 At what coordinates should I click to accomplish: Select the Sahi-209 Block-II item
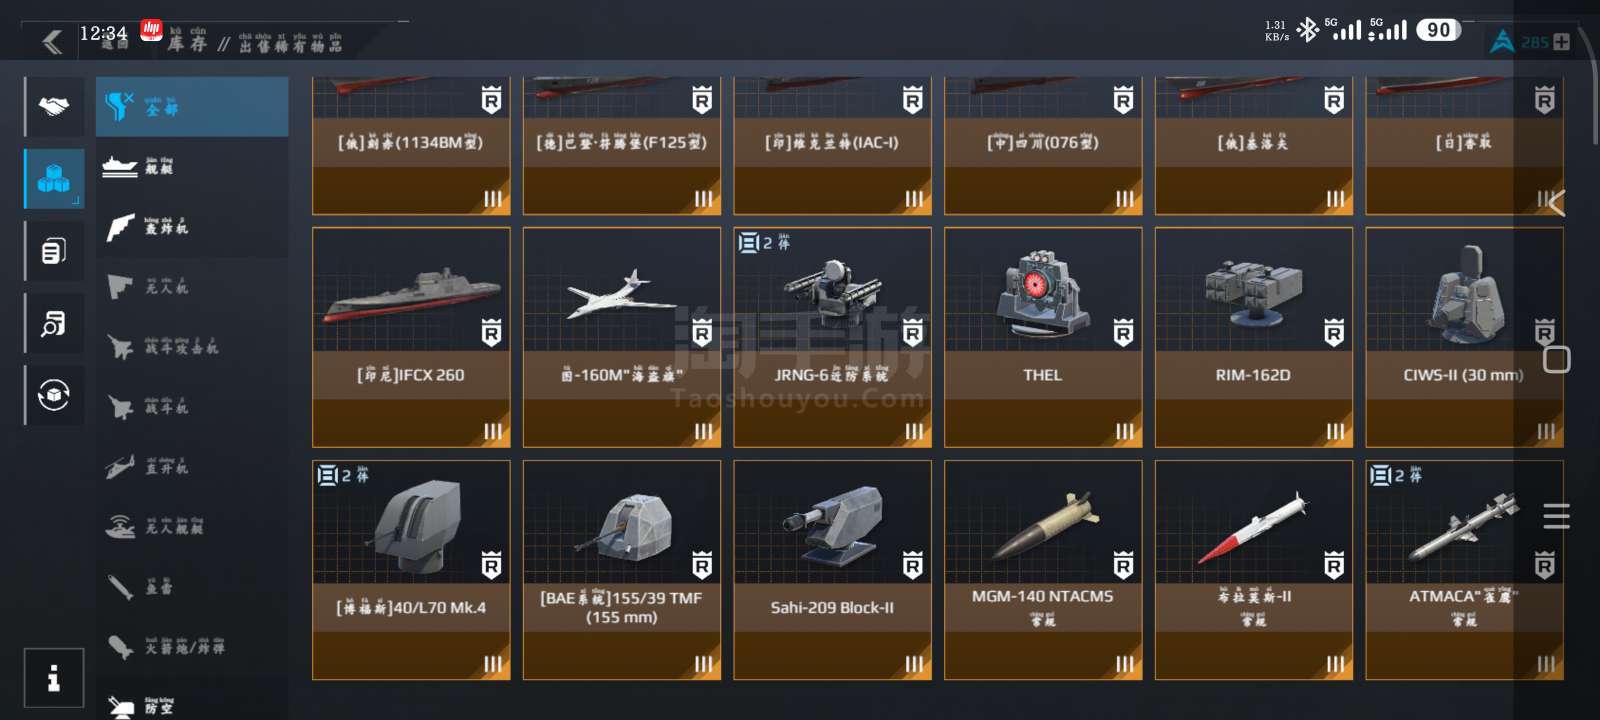(832, 570)
